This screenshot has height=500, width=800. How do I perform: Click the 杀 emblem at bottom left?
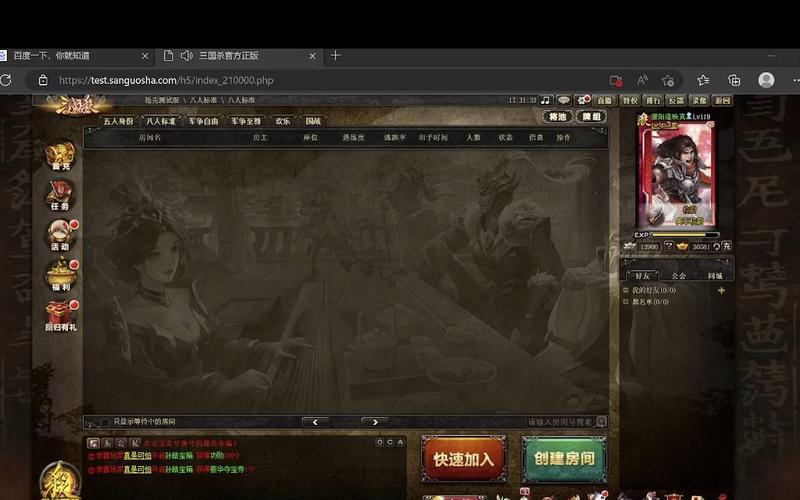click(x=60, y=481)
